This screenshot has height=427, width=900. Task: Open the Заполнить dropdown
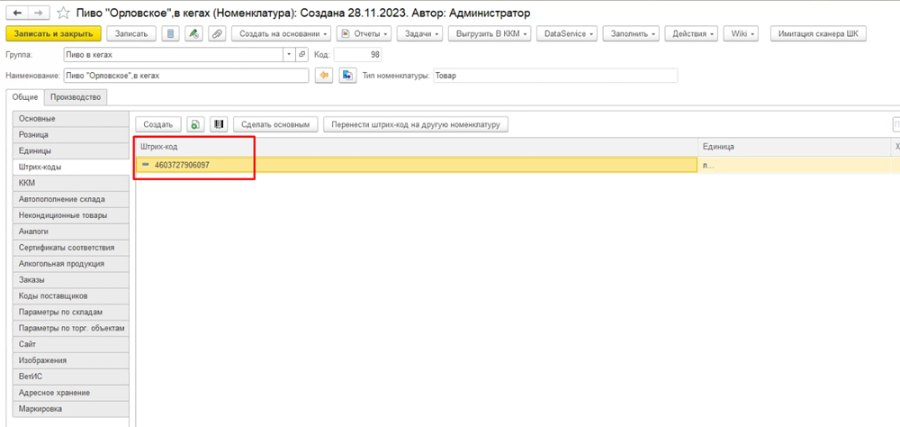point(631,34)
